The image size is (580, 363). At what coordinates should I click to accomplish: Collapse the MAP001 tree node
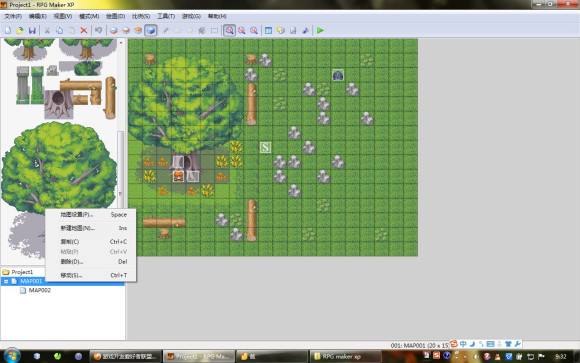pos(6,282)
